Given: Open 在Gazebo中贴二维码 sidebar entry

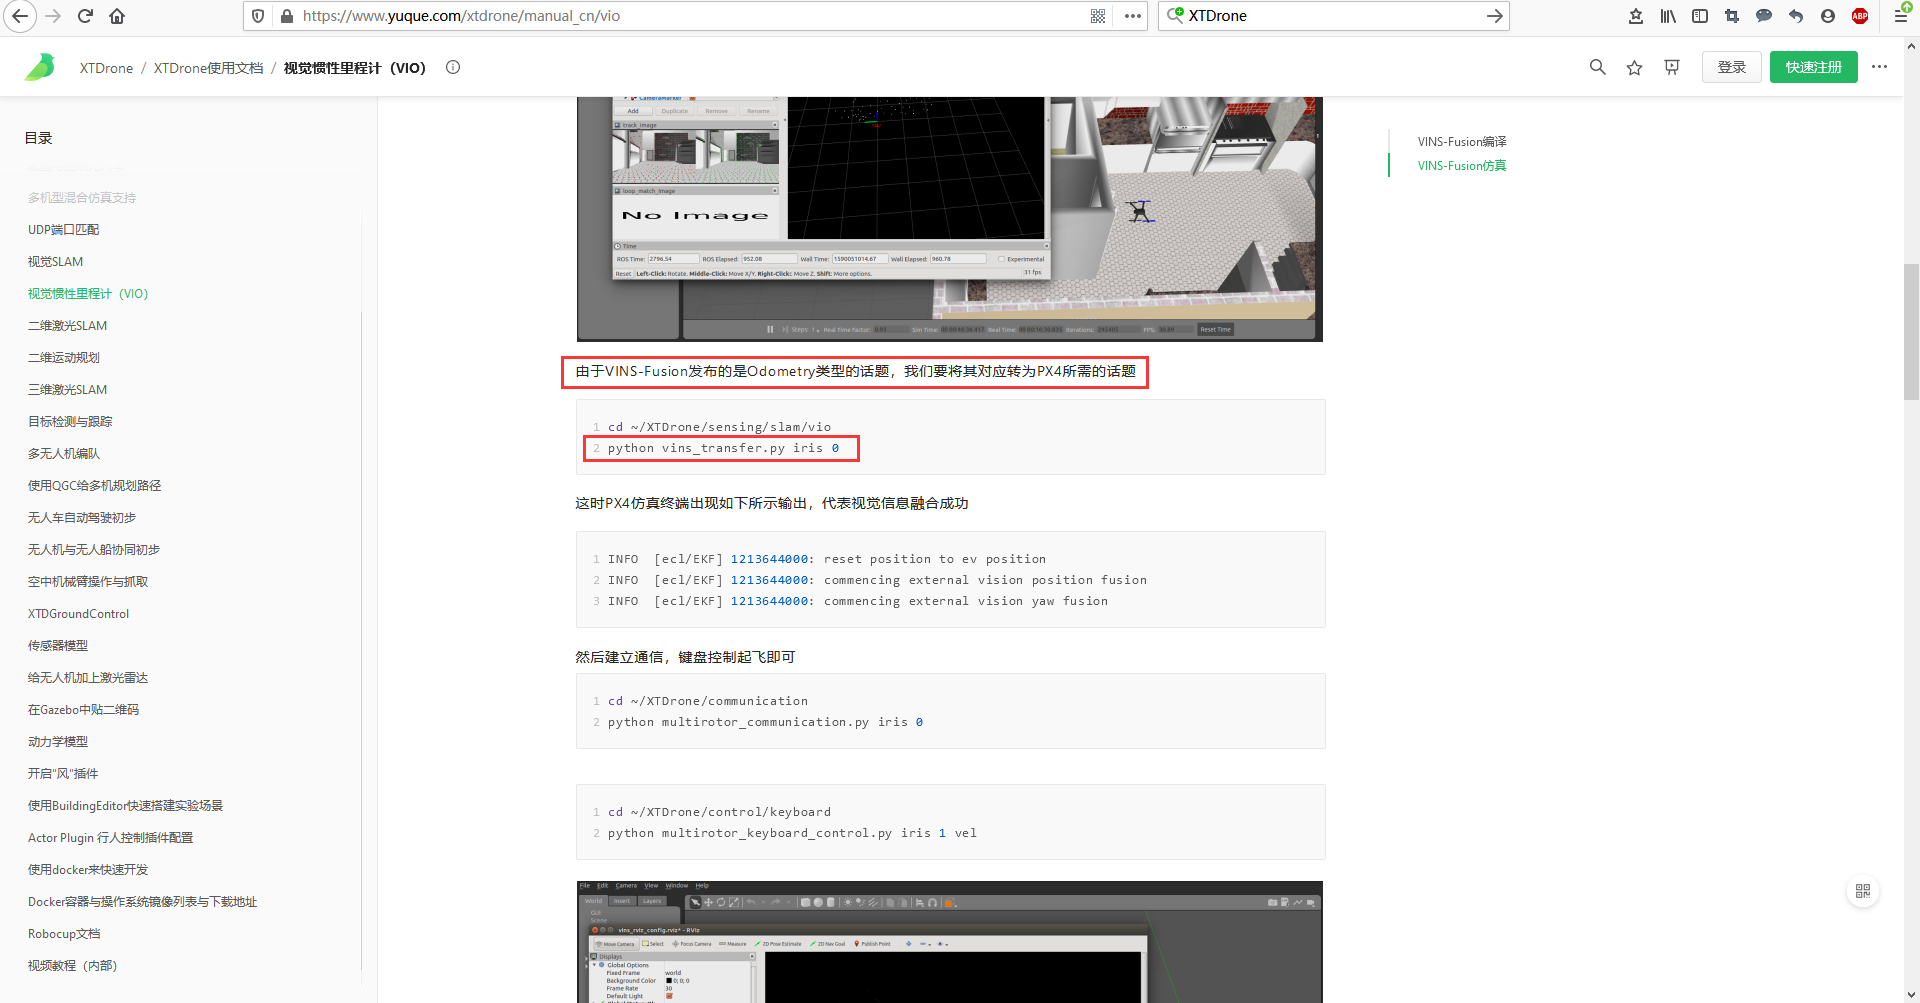Looking at the screenshot, I should 84,710.
